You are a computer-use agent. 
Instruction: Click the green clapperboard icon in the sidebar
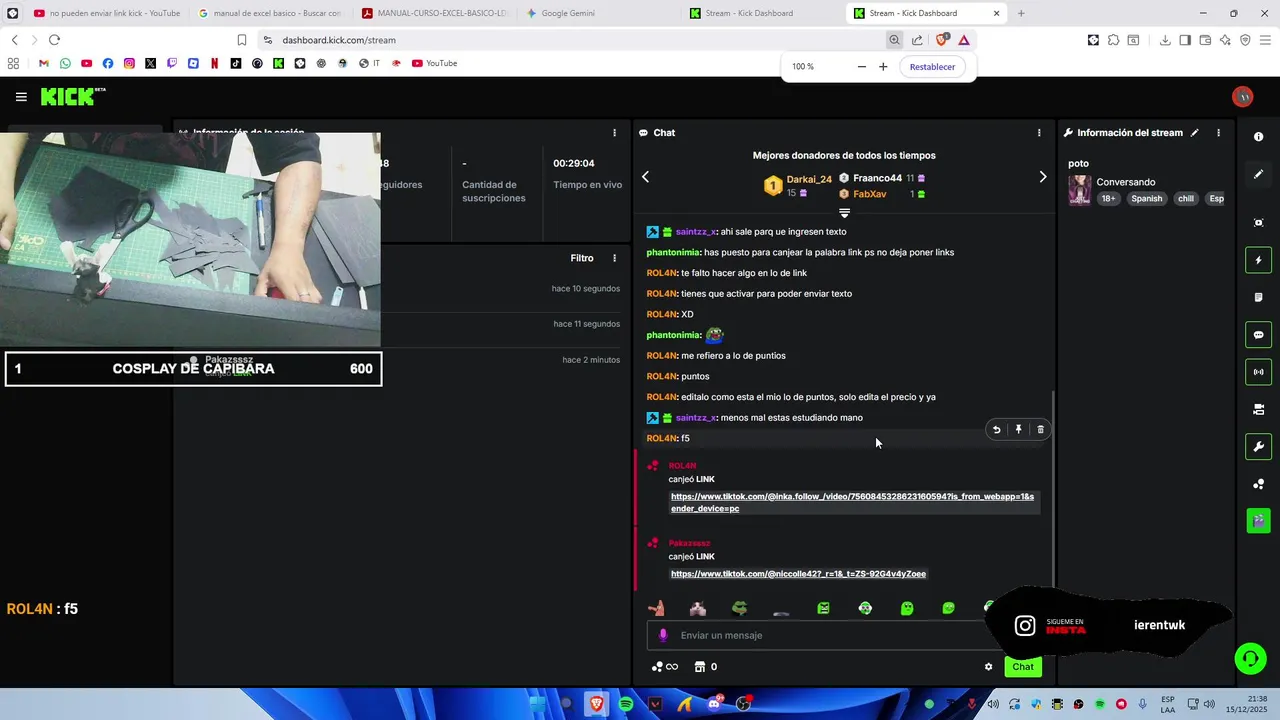coord(1258,521)
